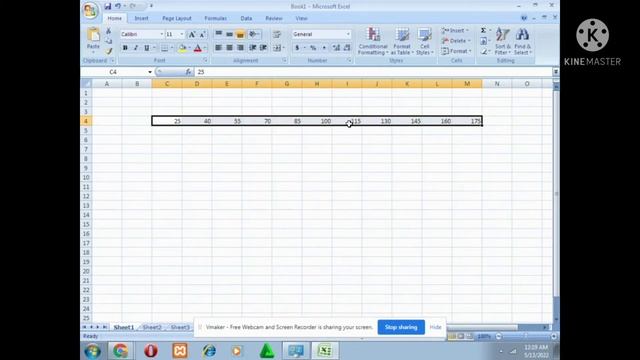
Task: Click Merge and Center icon
Action: (x=277, y=48)
